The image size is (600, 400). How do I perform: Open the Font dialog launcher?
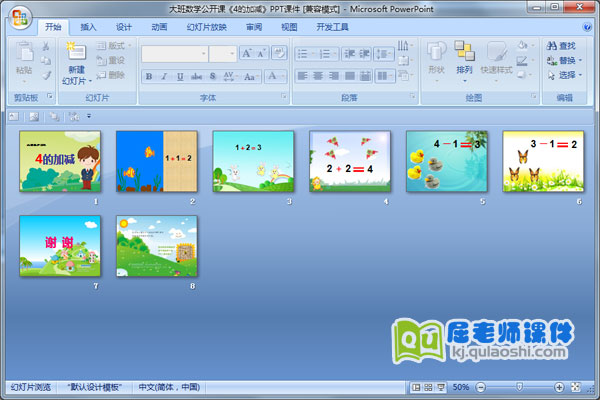point(284,96)
